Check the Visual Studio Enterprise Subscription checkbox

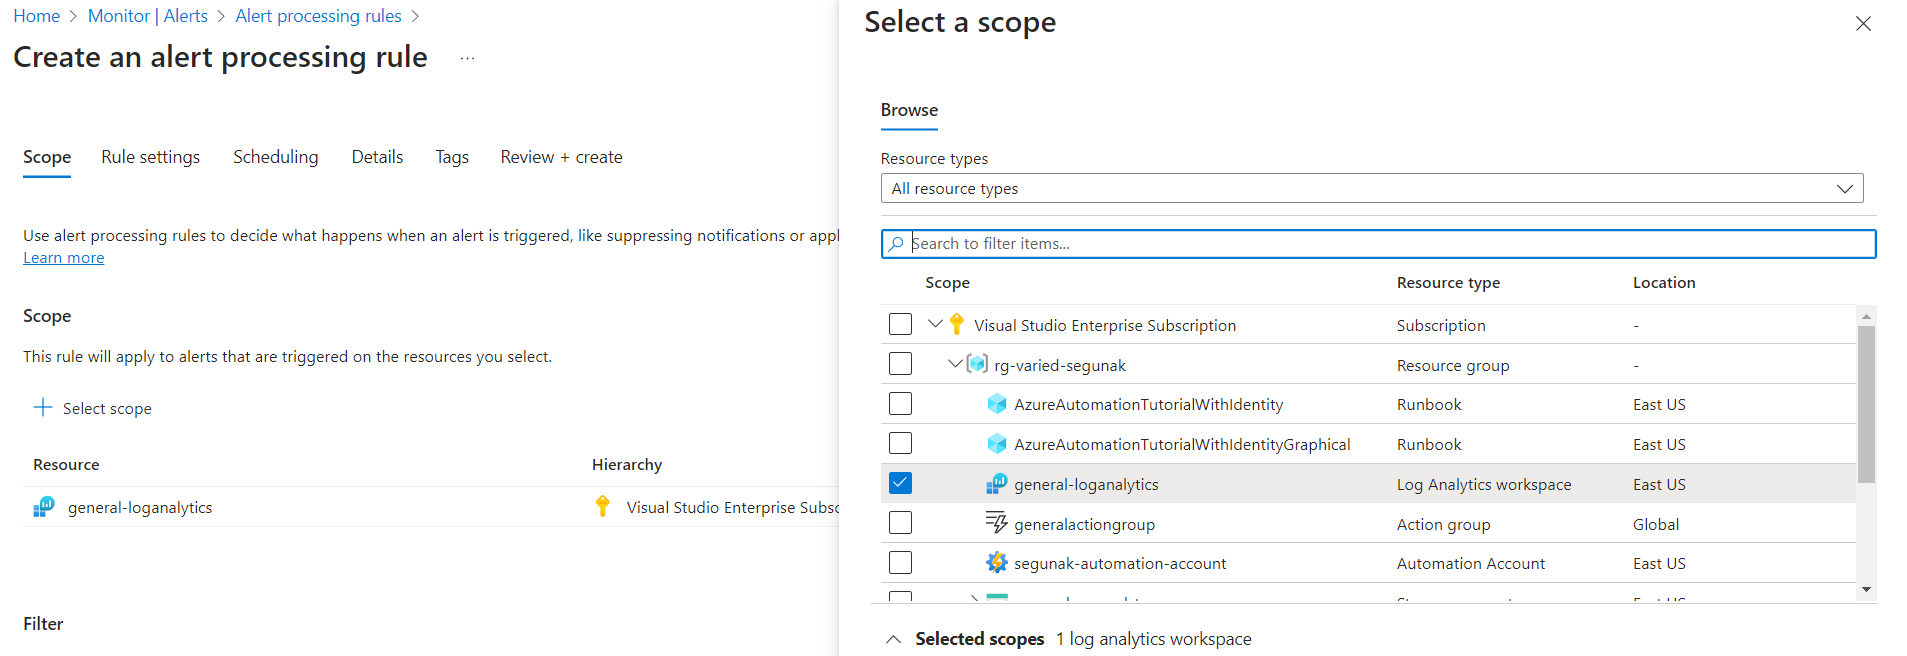pyautogui.click(x=900, y=324)
